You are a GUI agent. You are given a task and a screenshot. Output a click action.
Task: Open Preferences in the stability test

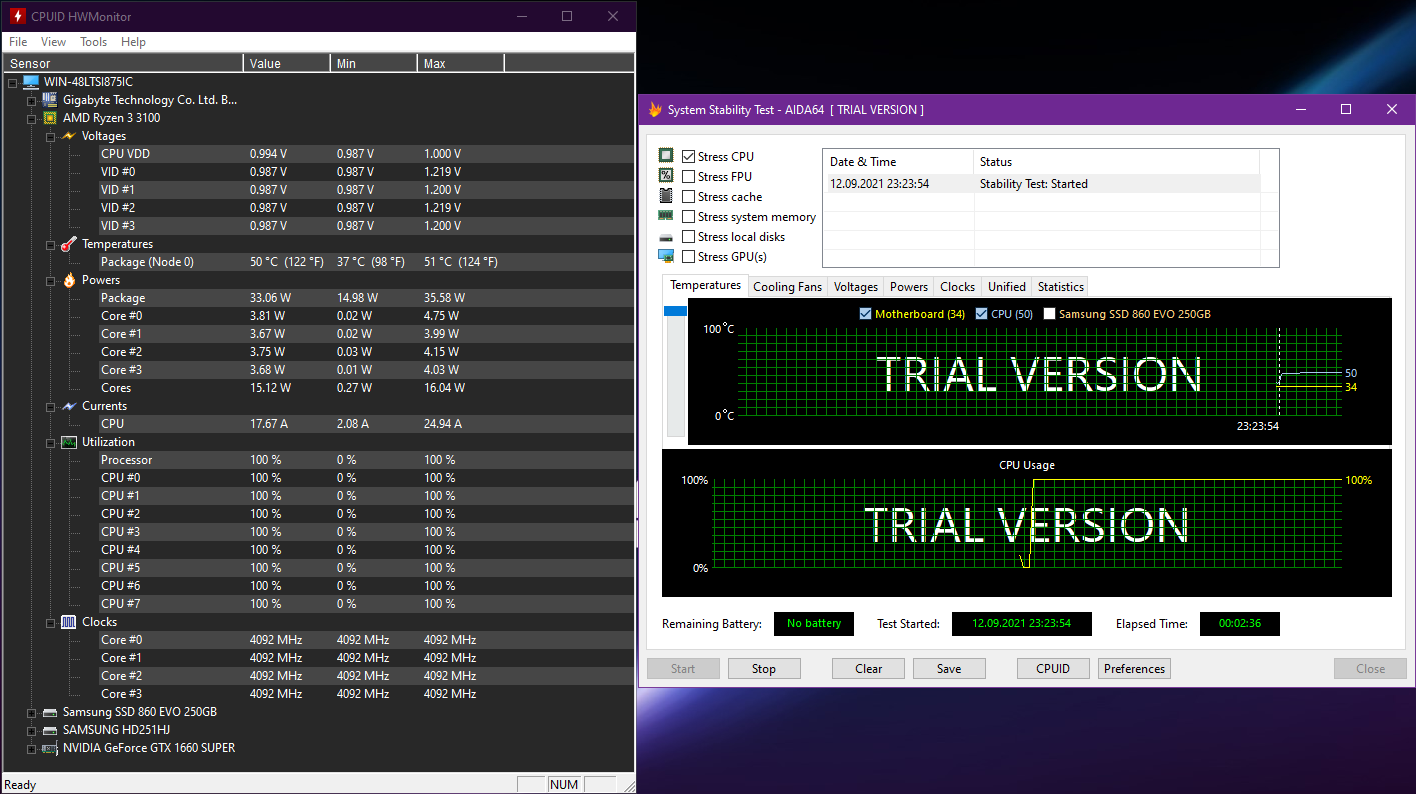click(x=1134, y=669)
